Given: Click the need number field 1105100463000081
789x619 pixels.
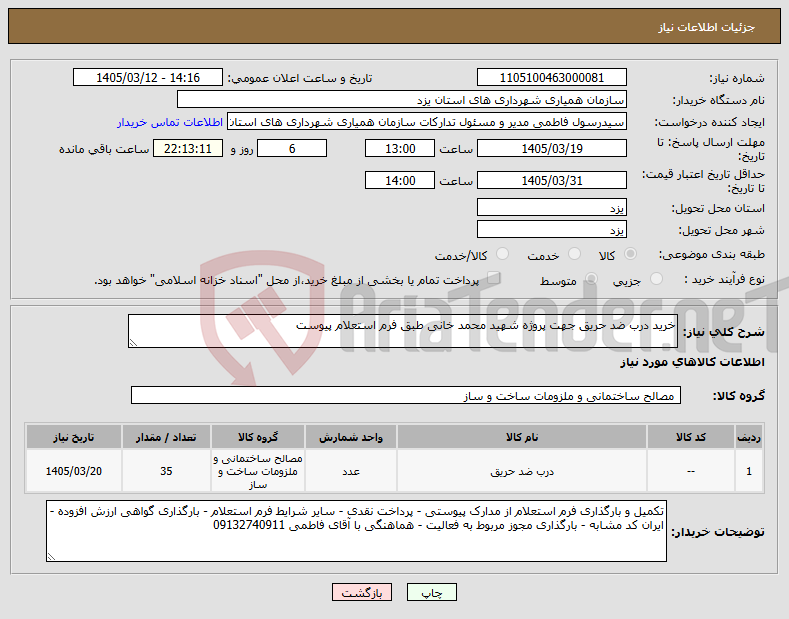Looking at the screenshot, I should click(x=551, y=78).
